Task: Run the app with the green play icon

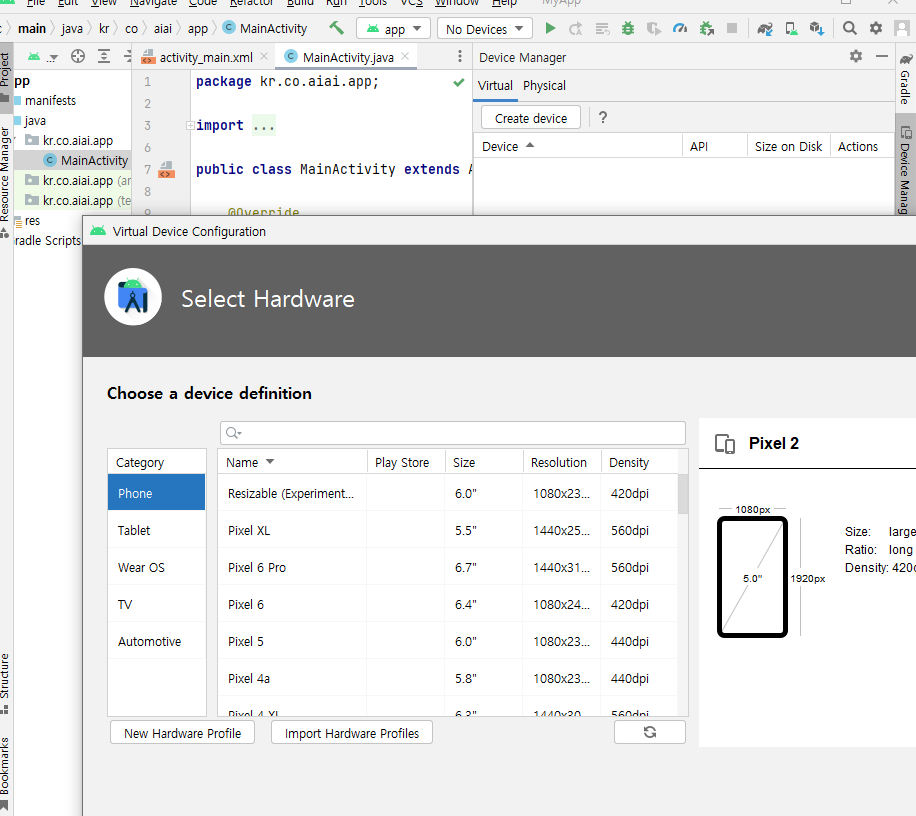Action: [550, 28]
